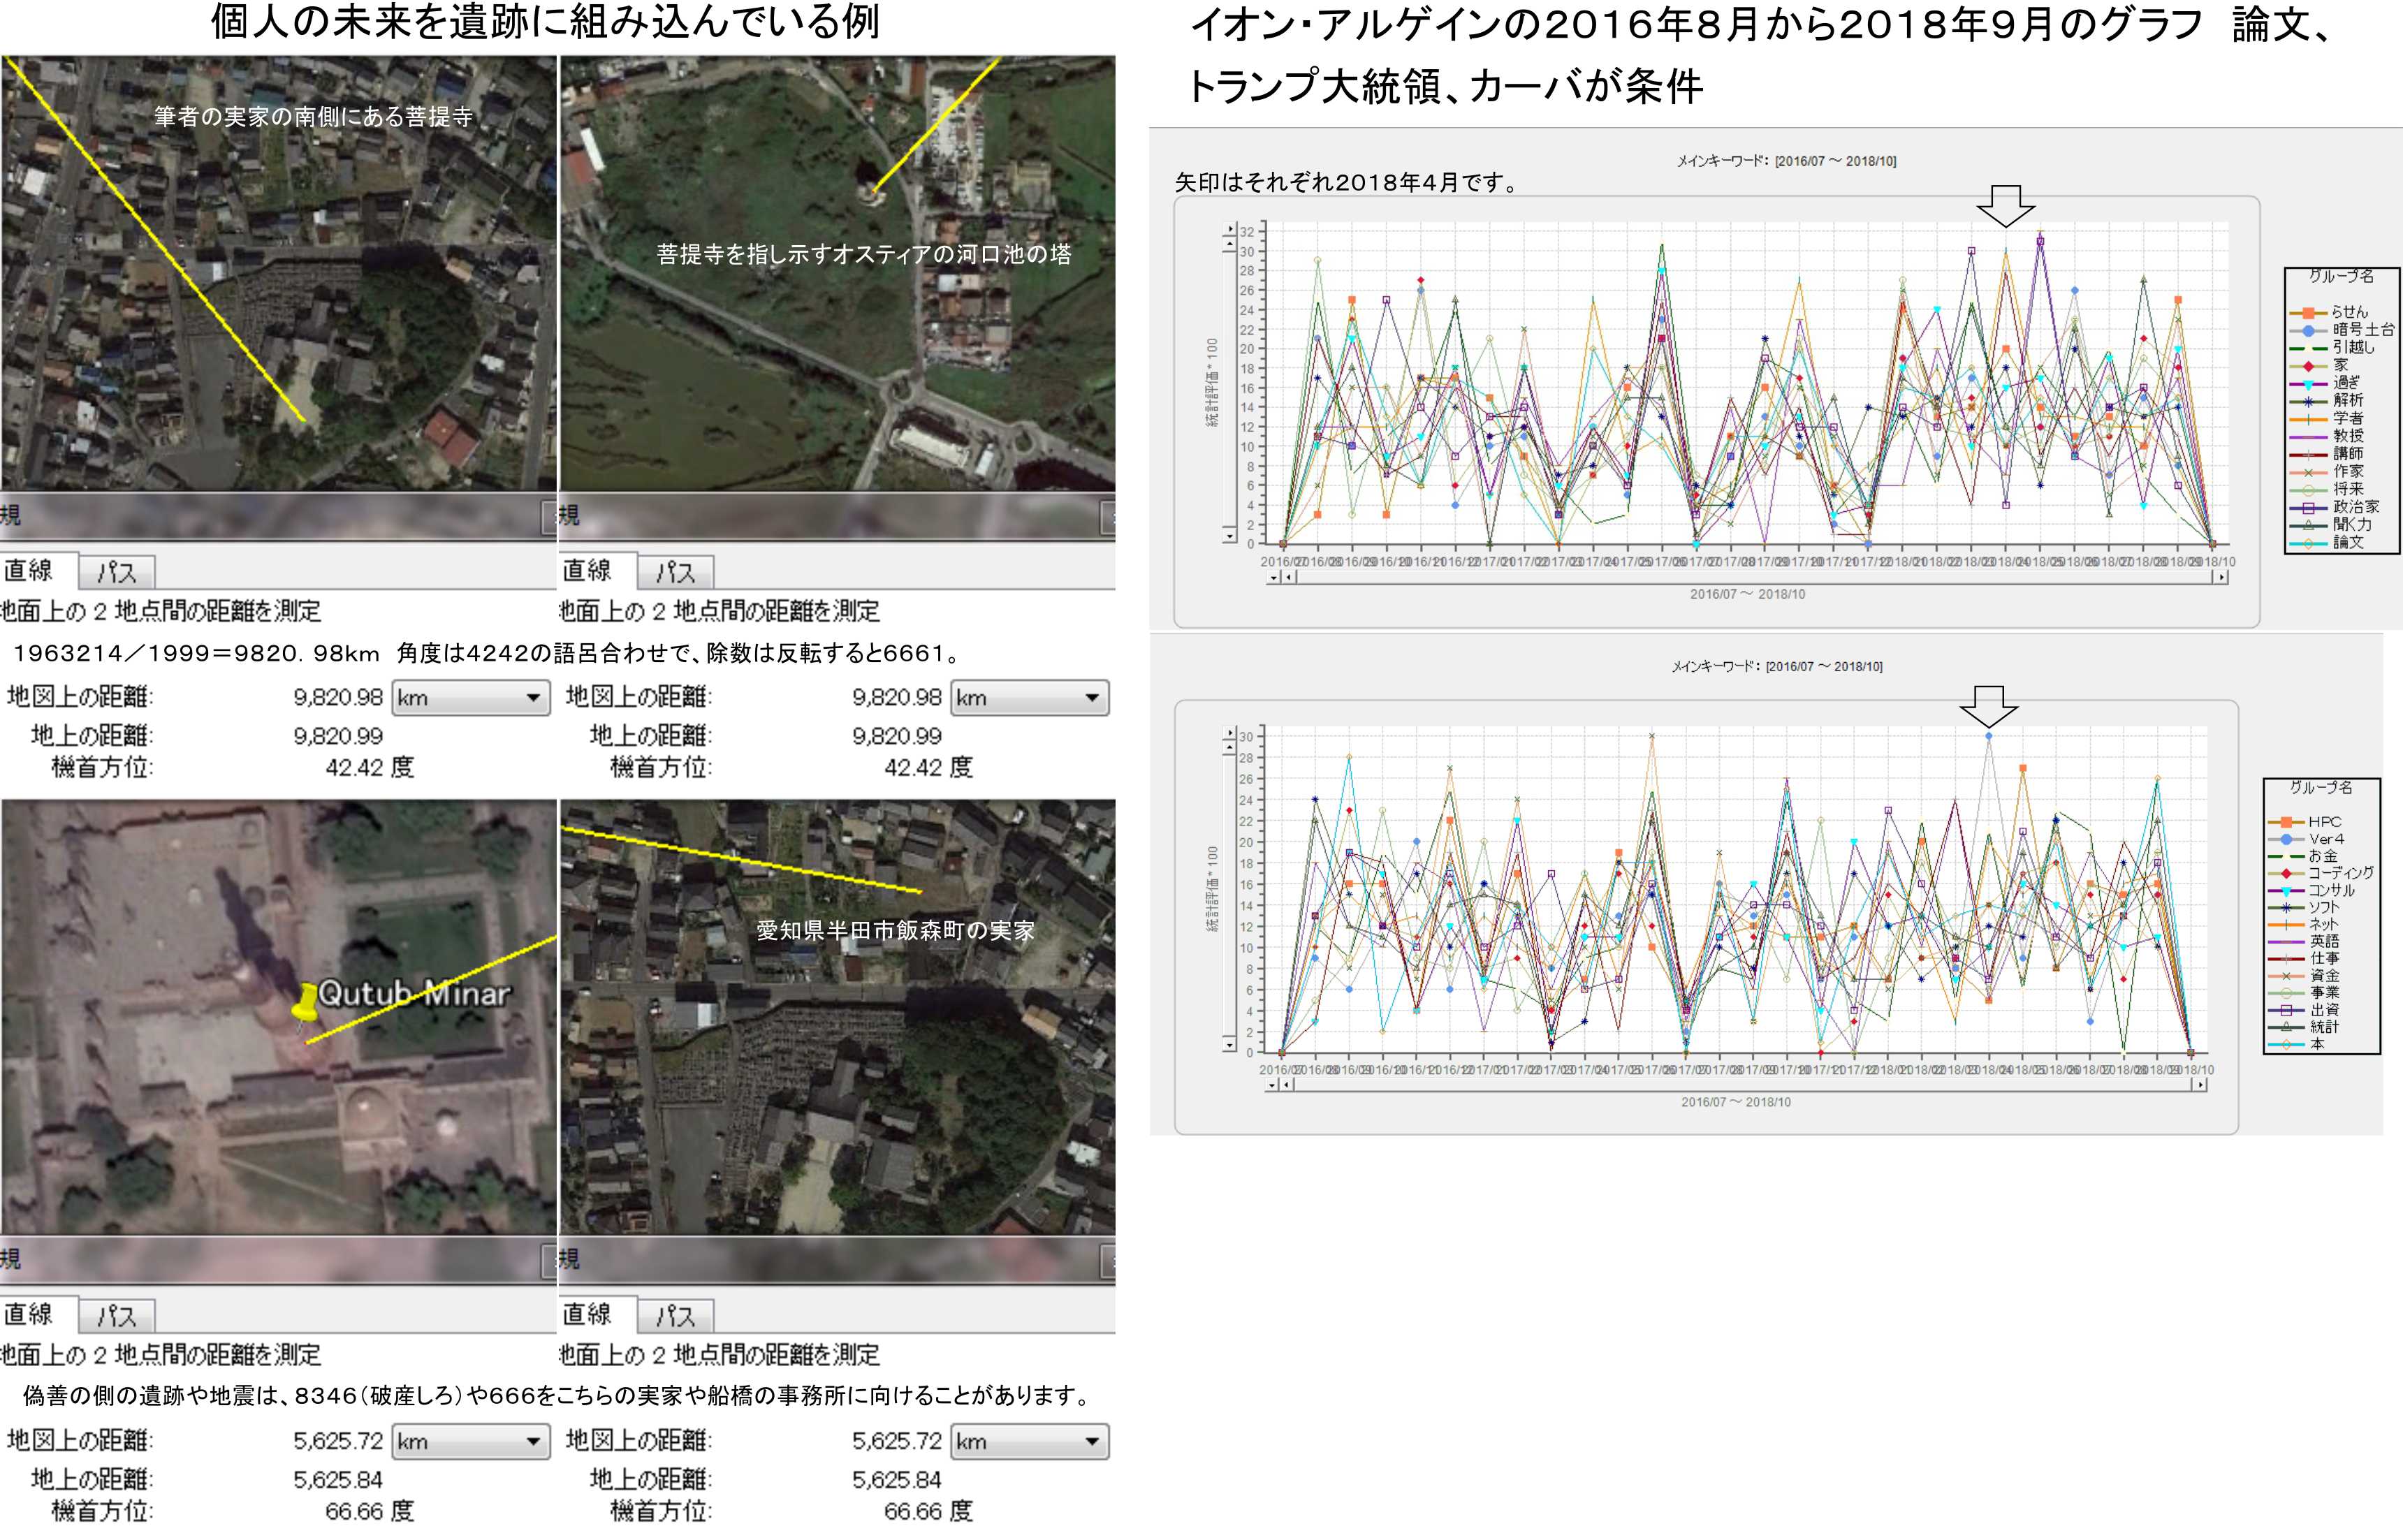Click the hollow arrow above the bottom chart

[x=1988, y=706]
